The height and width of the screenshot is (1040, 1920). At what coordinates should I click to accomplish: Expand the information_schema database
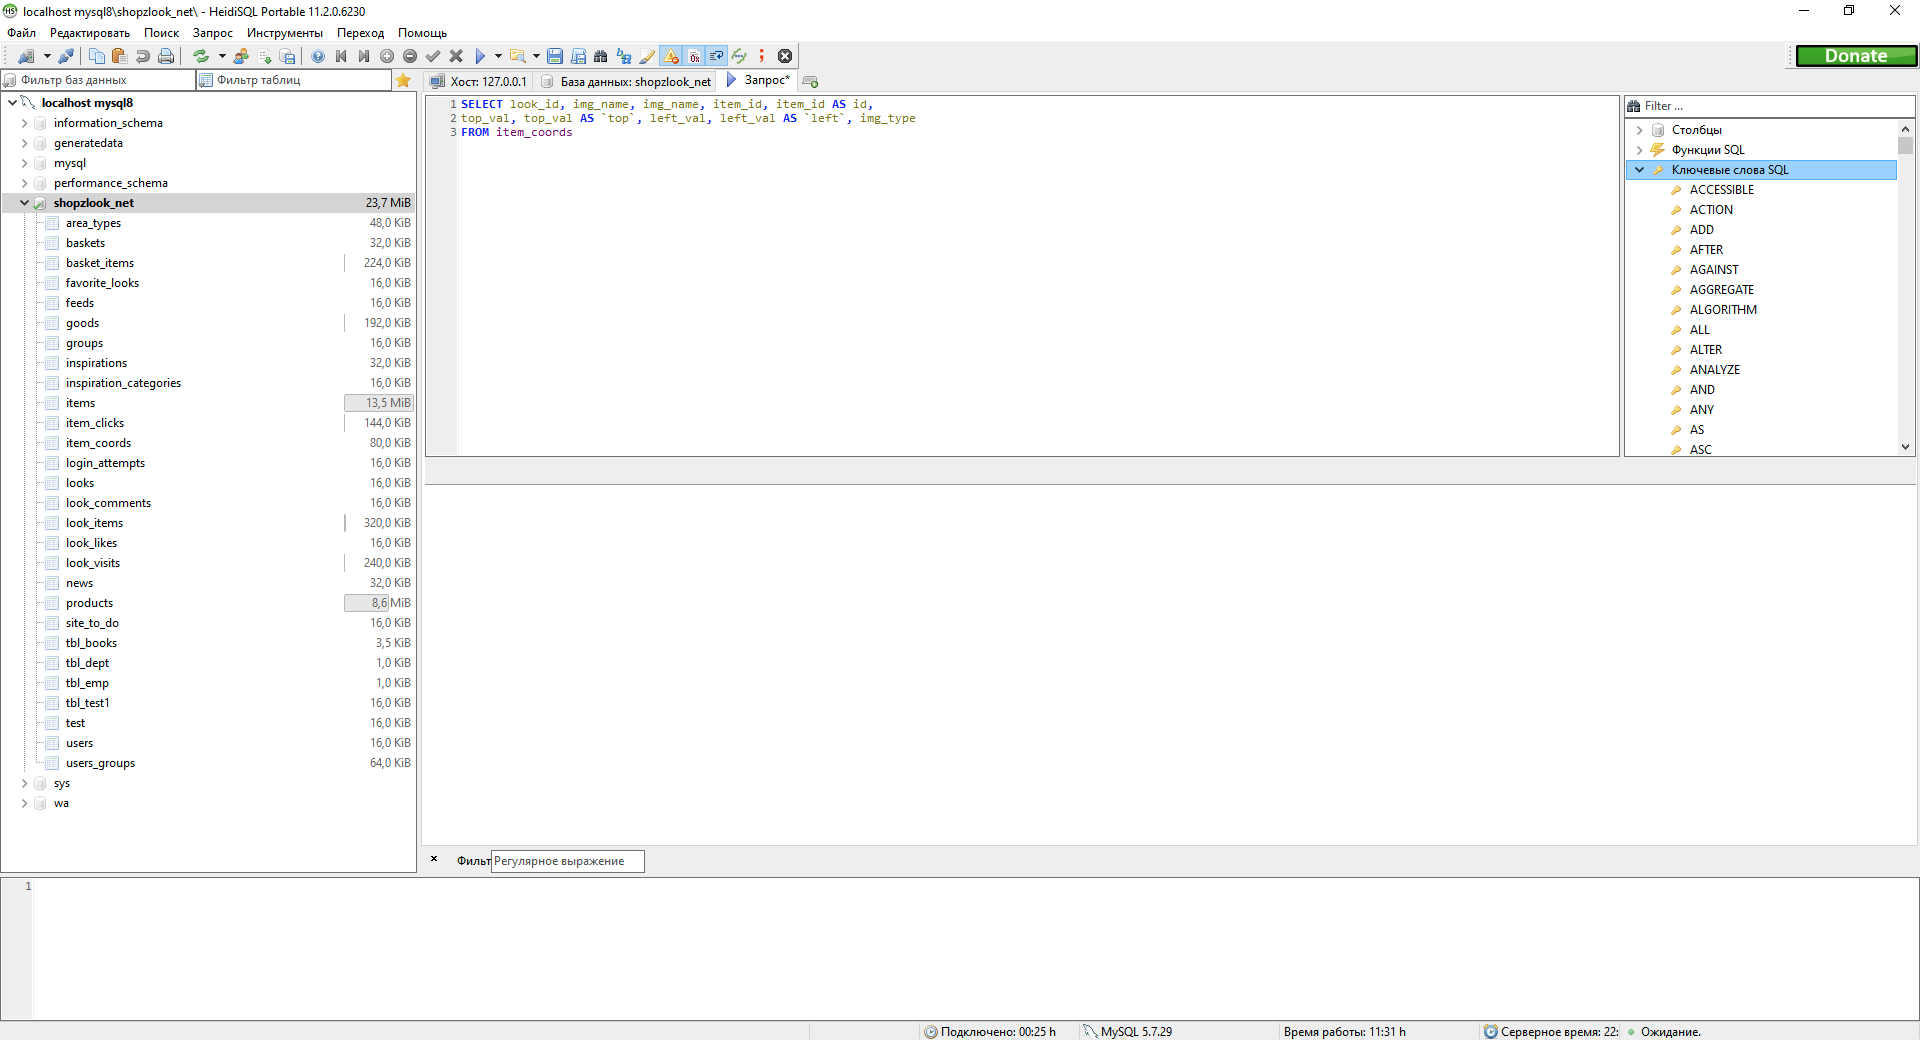tap(24, 122)
